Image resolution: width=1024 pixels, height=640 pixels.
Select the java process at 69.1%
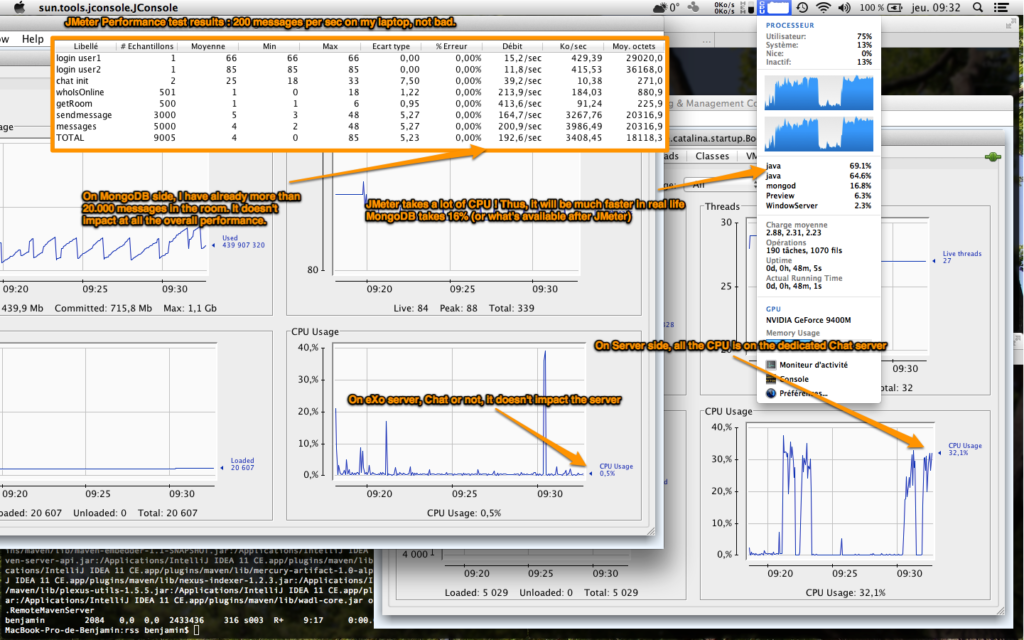818,166
